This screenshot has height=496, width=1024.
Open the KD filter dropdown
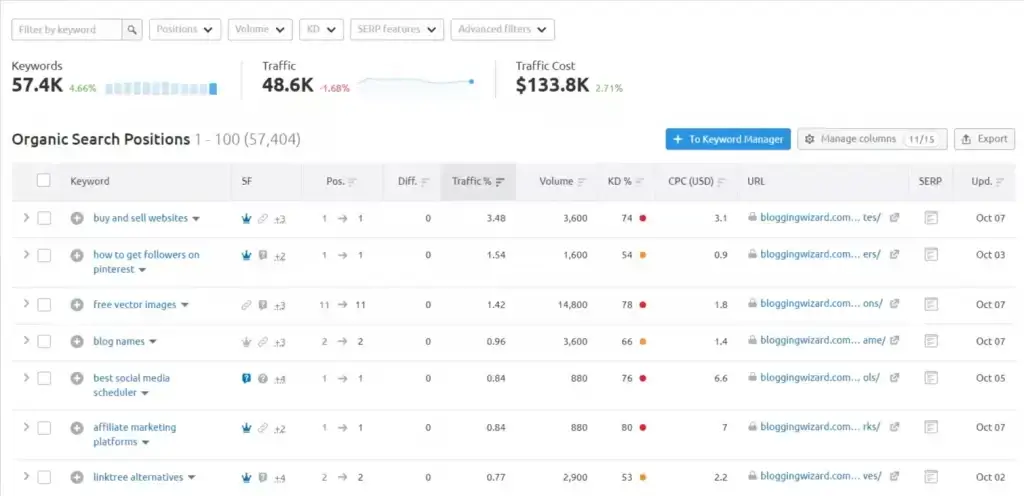(321, 29)
